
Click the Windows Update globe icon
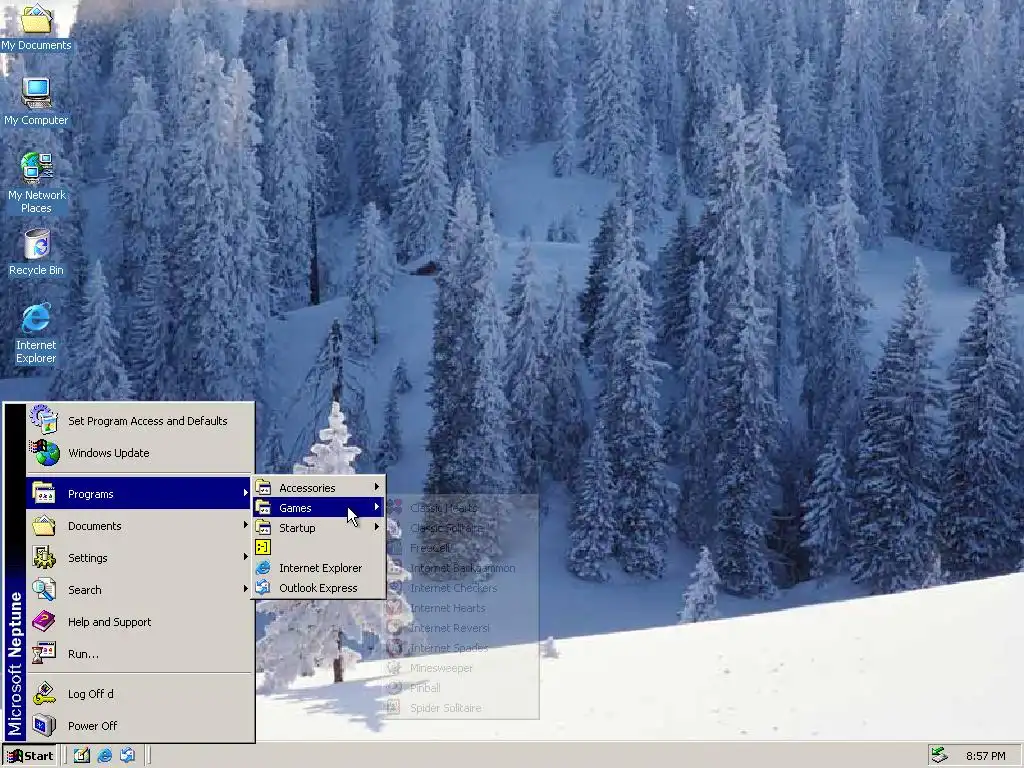(44, 453)
